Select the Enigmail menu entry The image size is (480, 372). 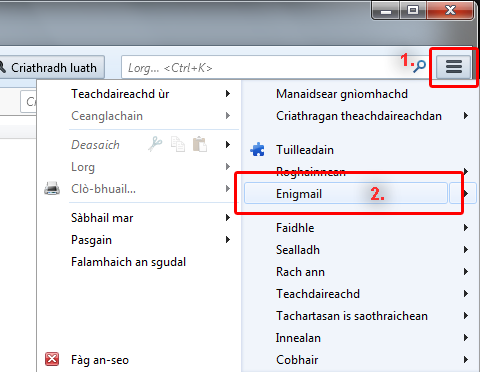[x=346, y=193]
